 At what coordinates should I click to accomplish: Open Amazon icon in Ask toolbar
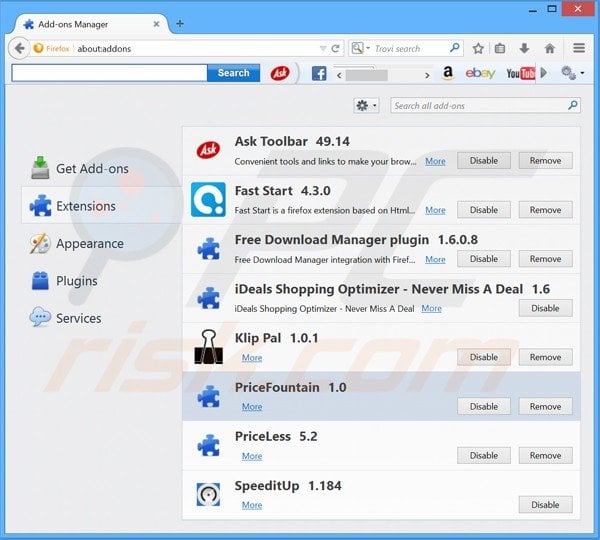click(448, 73)
